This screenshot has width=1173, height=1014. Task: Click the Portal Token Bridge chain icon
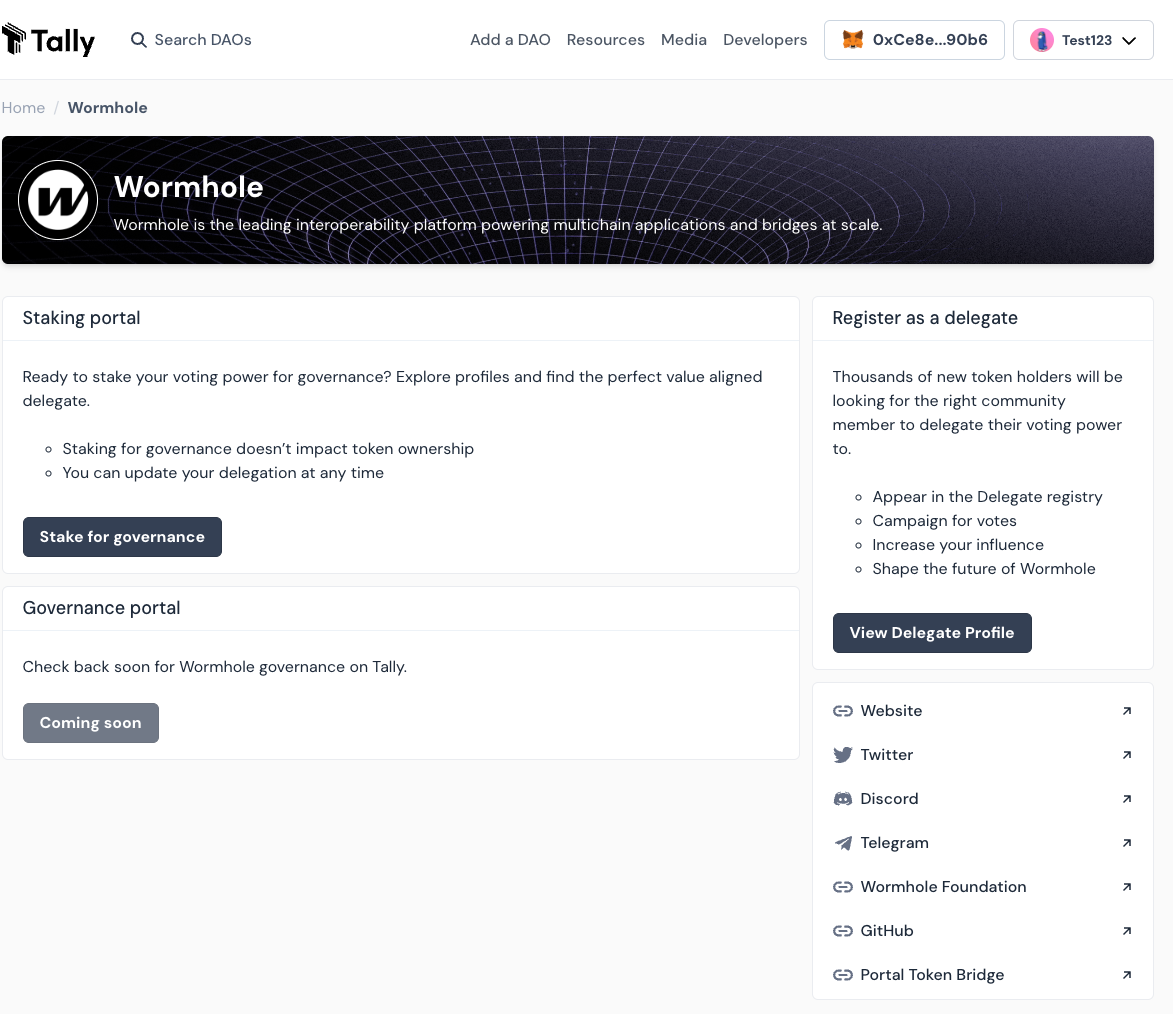point(843,975)
